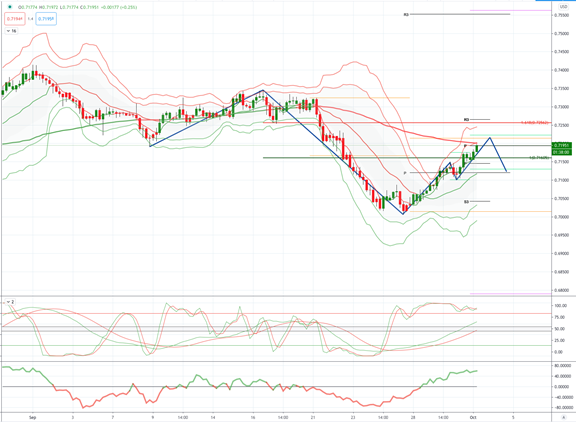The width and height of the screenshot is (576, 422).
Task: Toggle auto scale A button
Action: (x=564, y=418)
